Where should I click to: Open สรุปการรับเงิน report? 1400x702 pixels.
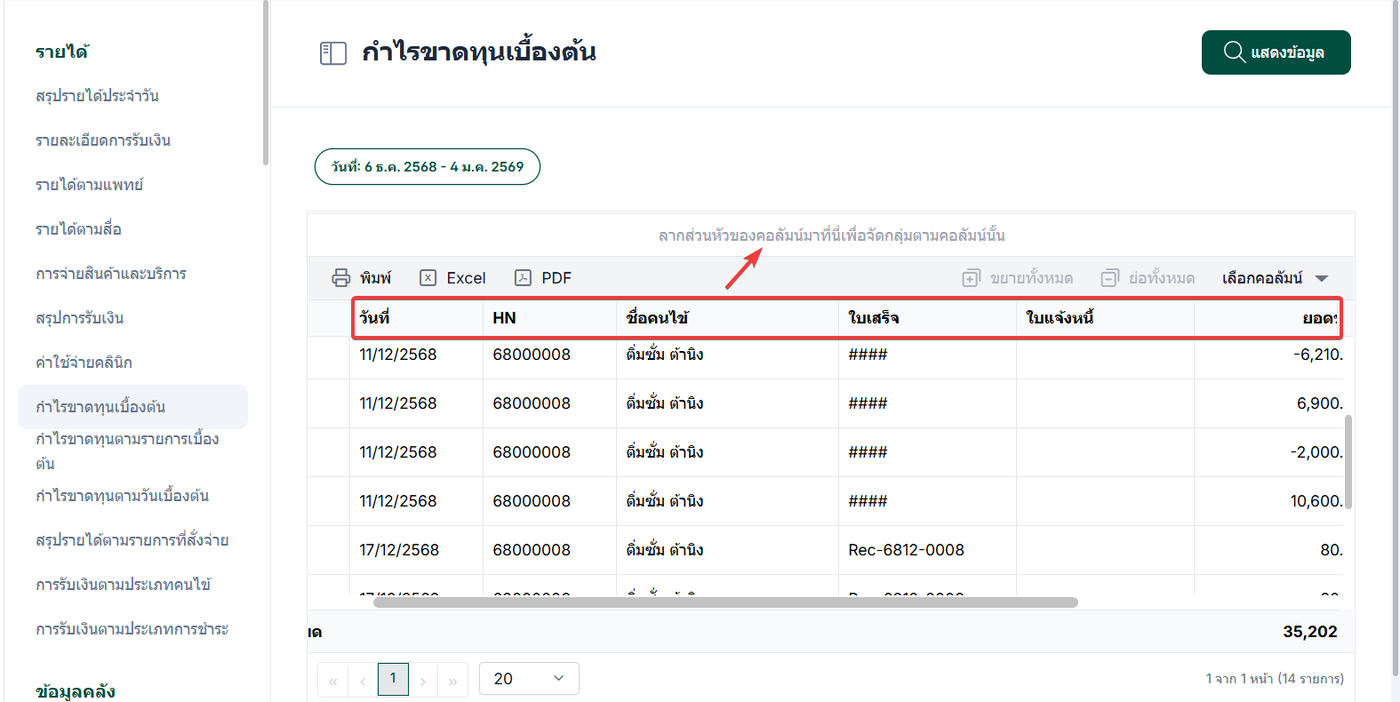click(x=79, y=318)
